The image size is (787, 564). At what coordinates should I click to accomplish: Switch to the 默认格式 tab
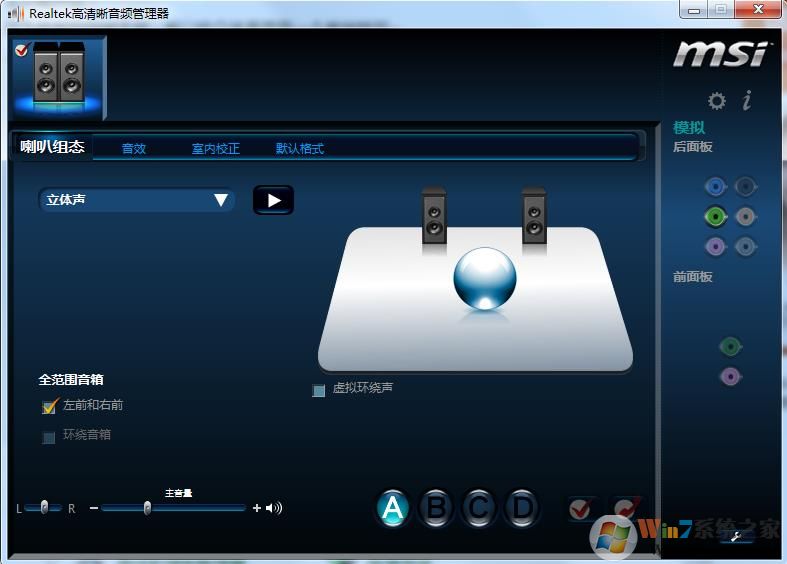(x=300, y=149)
